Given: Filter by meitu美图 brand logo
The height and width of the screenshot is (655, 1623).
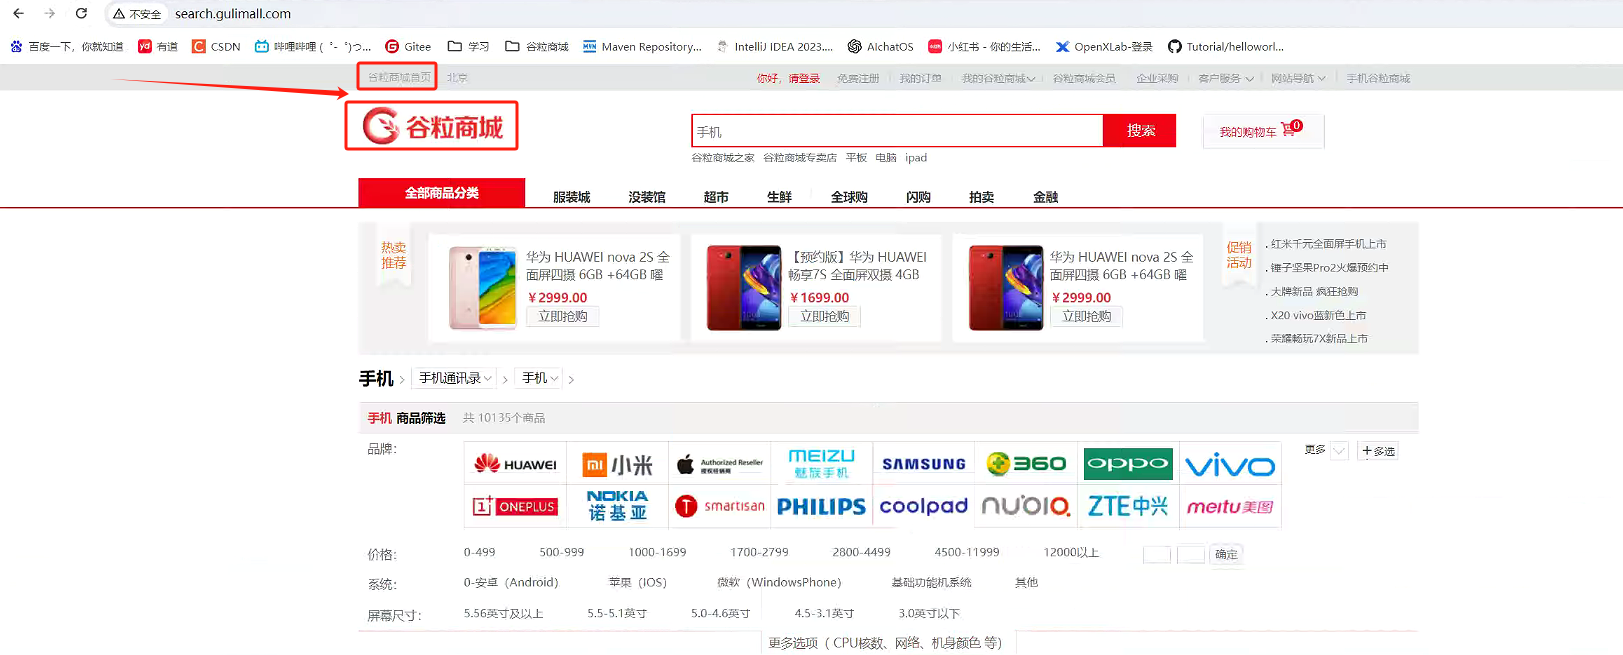Looking at the screenshot, I should coord(1230,506).
